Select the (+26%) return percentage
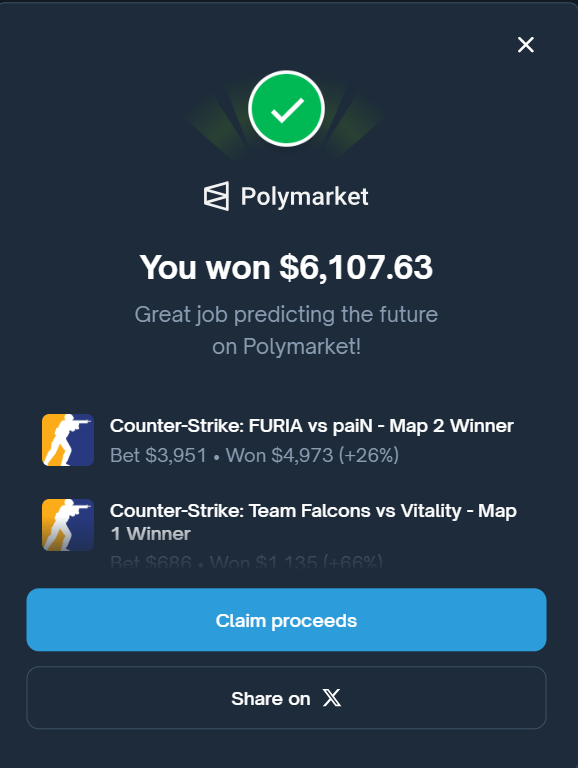Viewport: 578px width, 768px height. point(368,456)
